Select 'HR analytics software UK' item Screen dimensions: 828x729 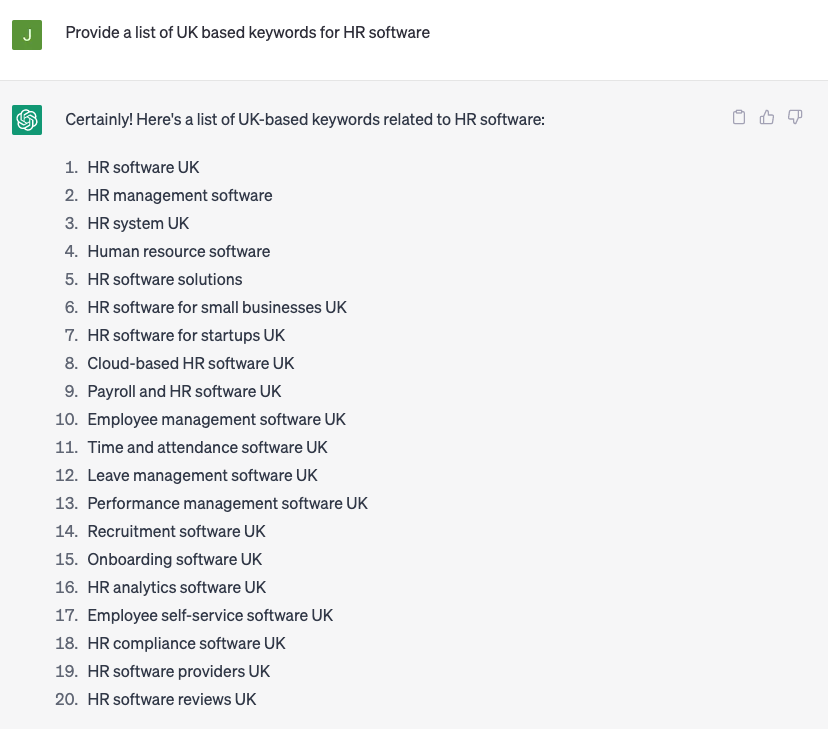[x=176, y=587]
